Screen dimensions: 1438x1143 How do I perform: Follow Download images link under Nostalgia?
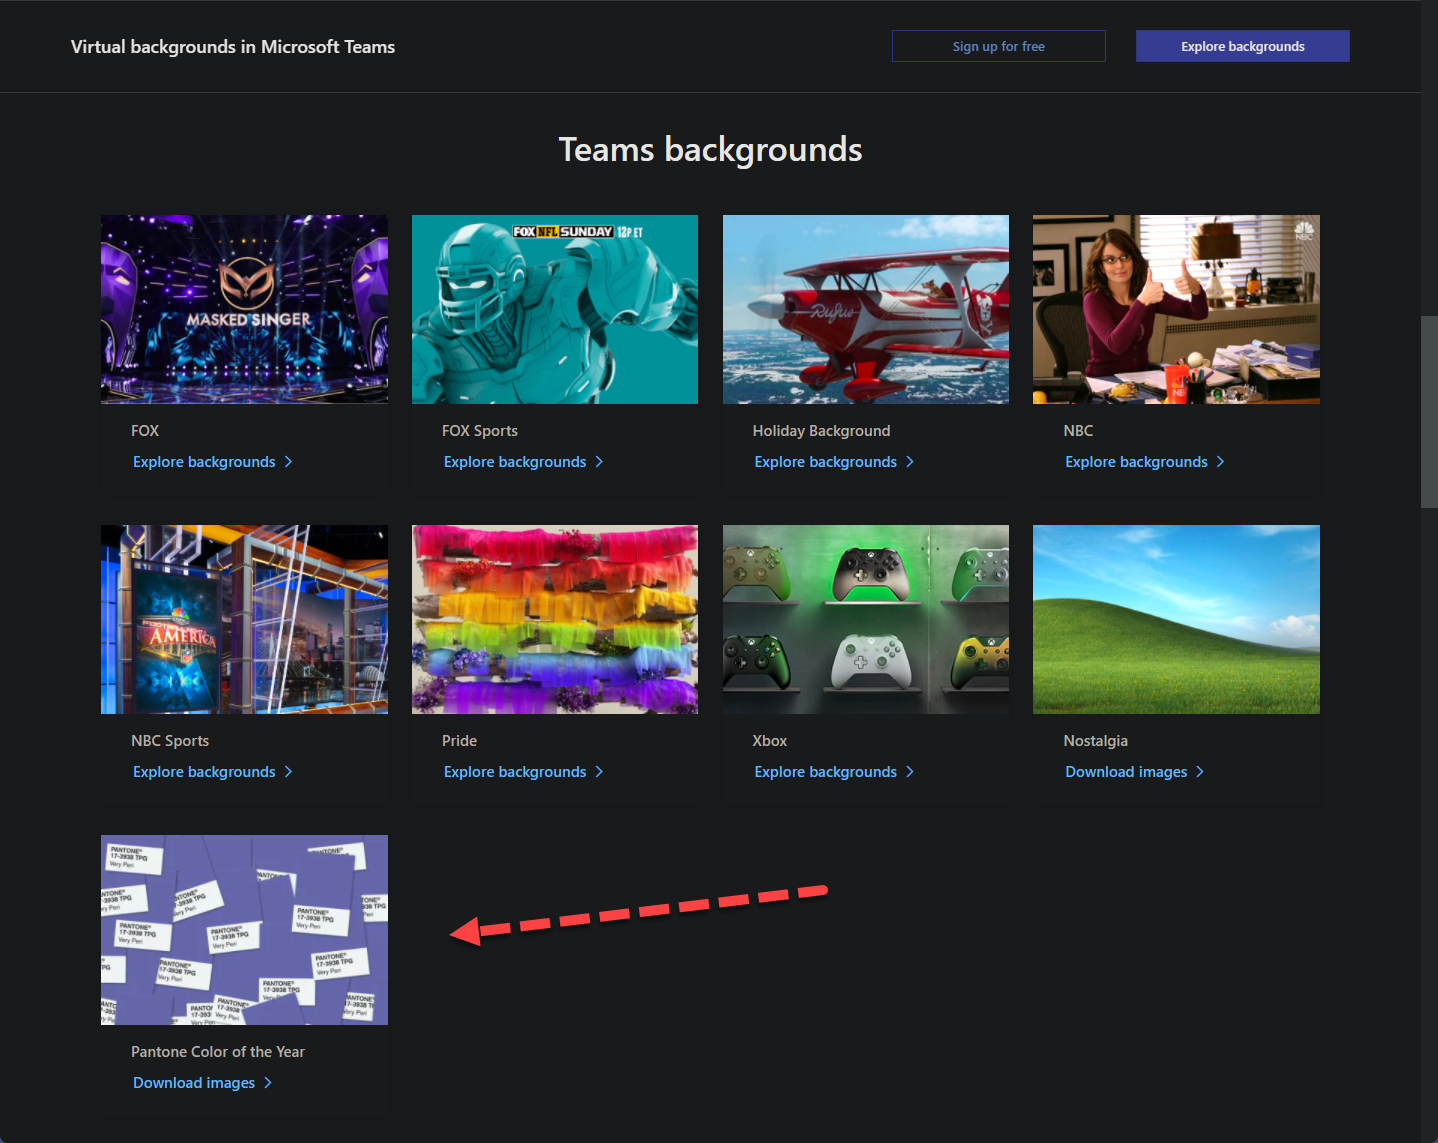click(1135, 772)
